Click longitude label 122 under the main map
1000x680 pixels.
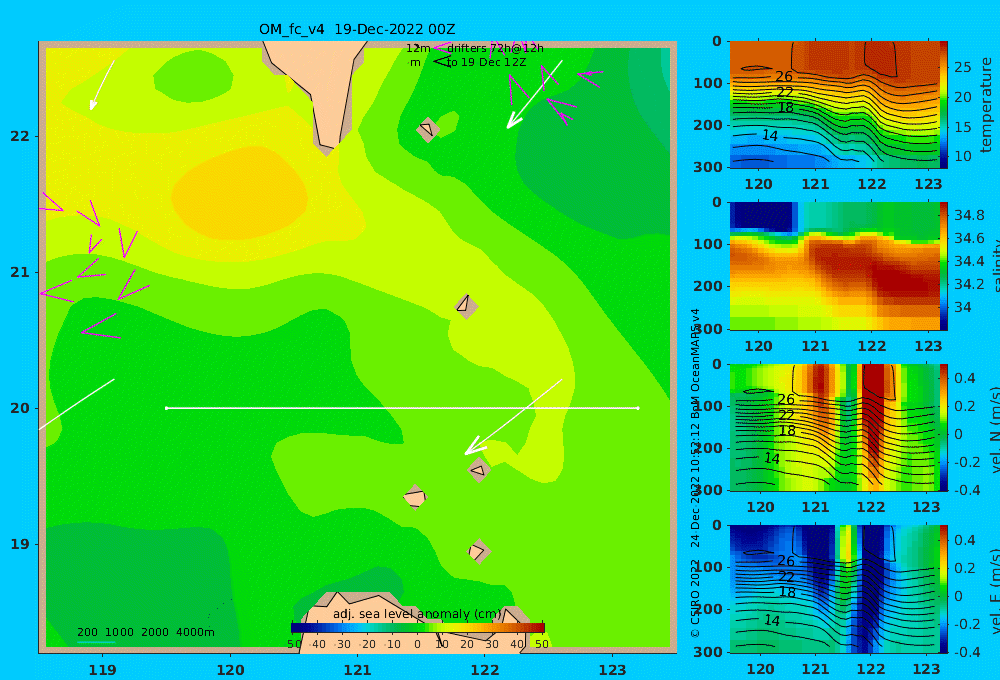(485, 670)
